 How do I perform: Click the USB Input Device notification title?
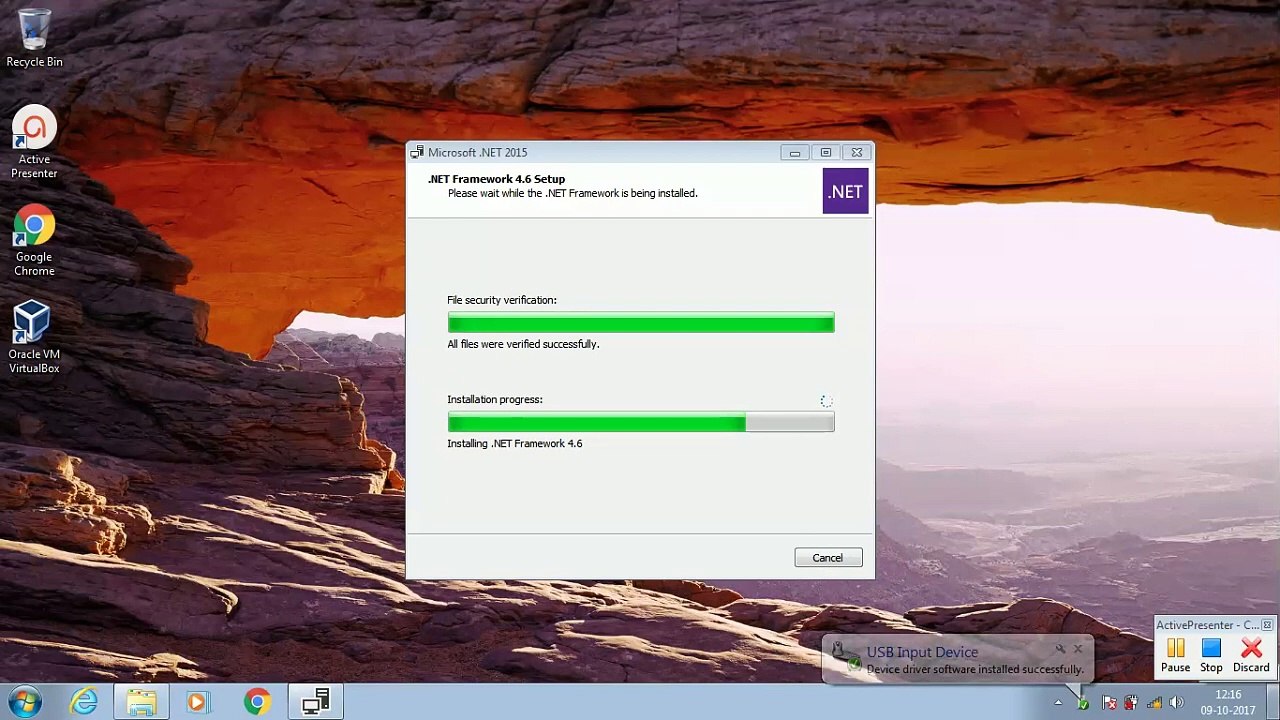coord(922,652)
